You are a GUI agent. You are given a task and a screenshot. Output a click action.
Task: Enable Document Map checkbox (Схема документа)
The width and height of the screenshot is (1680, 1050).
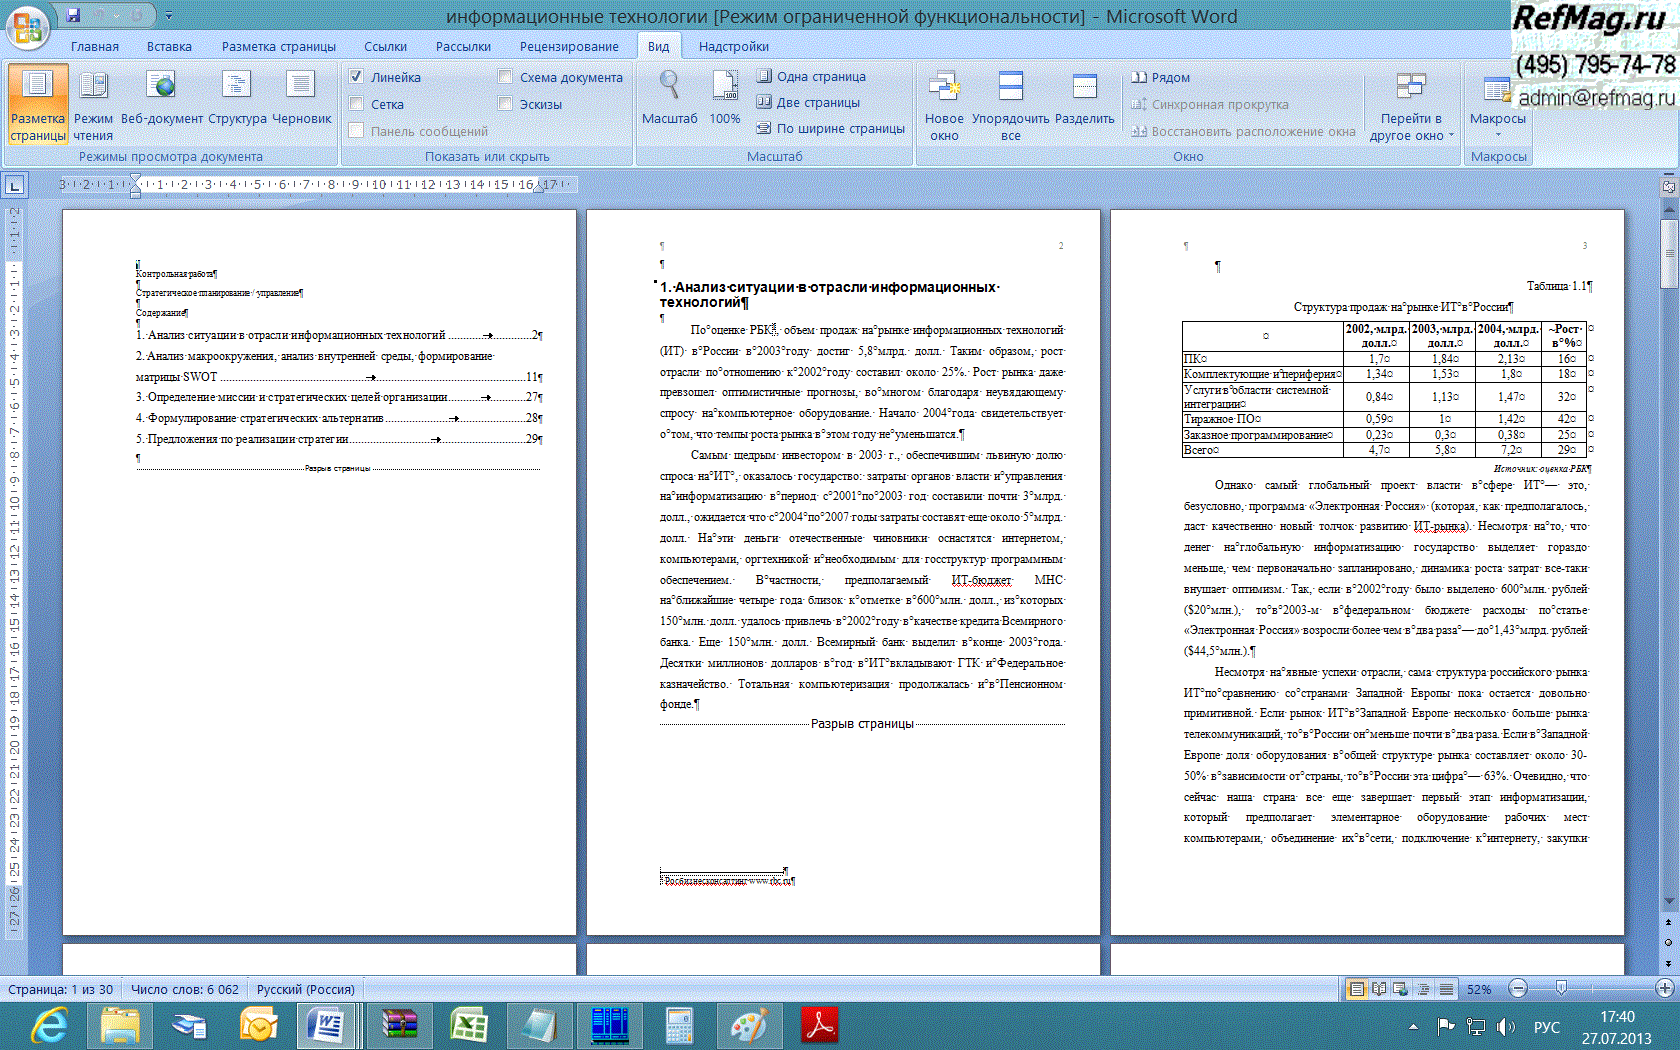[505, 77]
